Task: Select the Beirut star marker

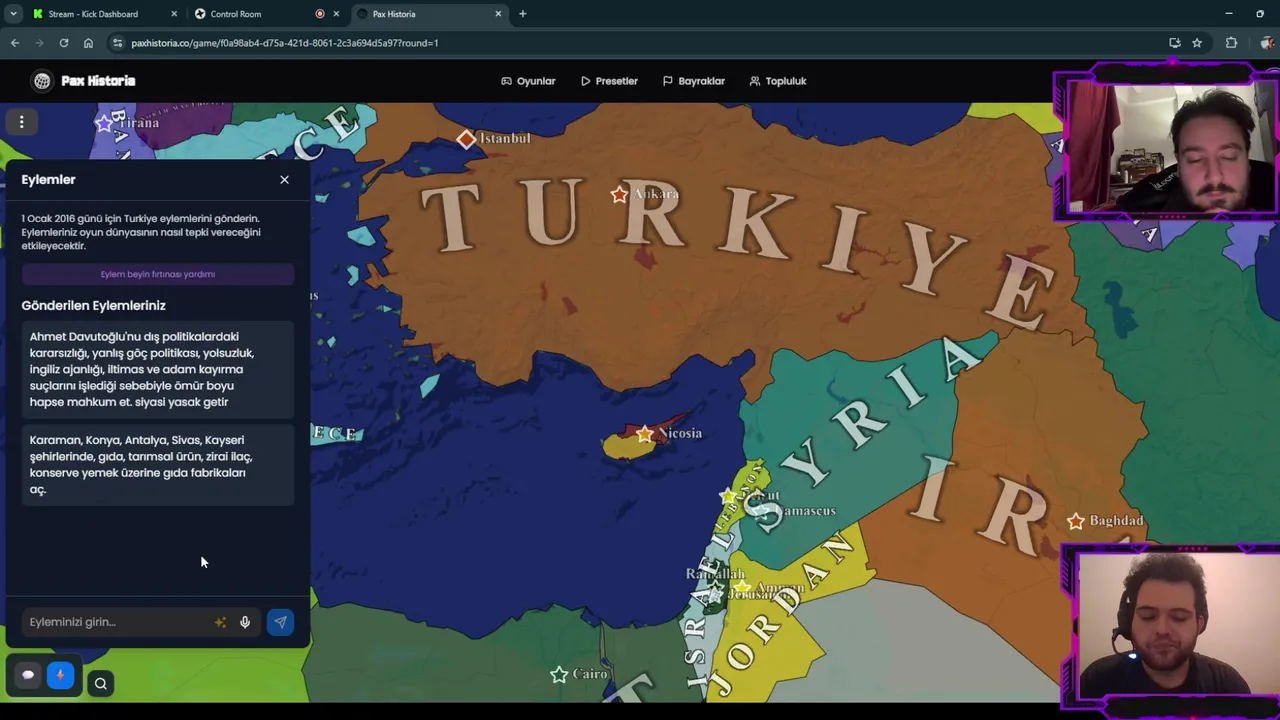Action: pos(727,496)
